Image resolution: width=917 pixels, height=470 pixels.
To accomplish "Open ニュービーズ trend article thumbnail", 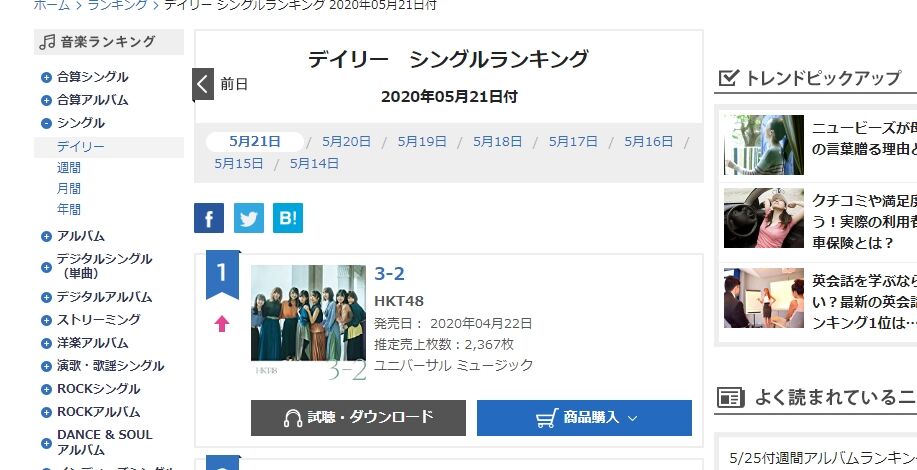I will click(764, 145).
